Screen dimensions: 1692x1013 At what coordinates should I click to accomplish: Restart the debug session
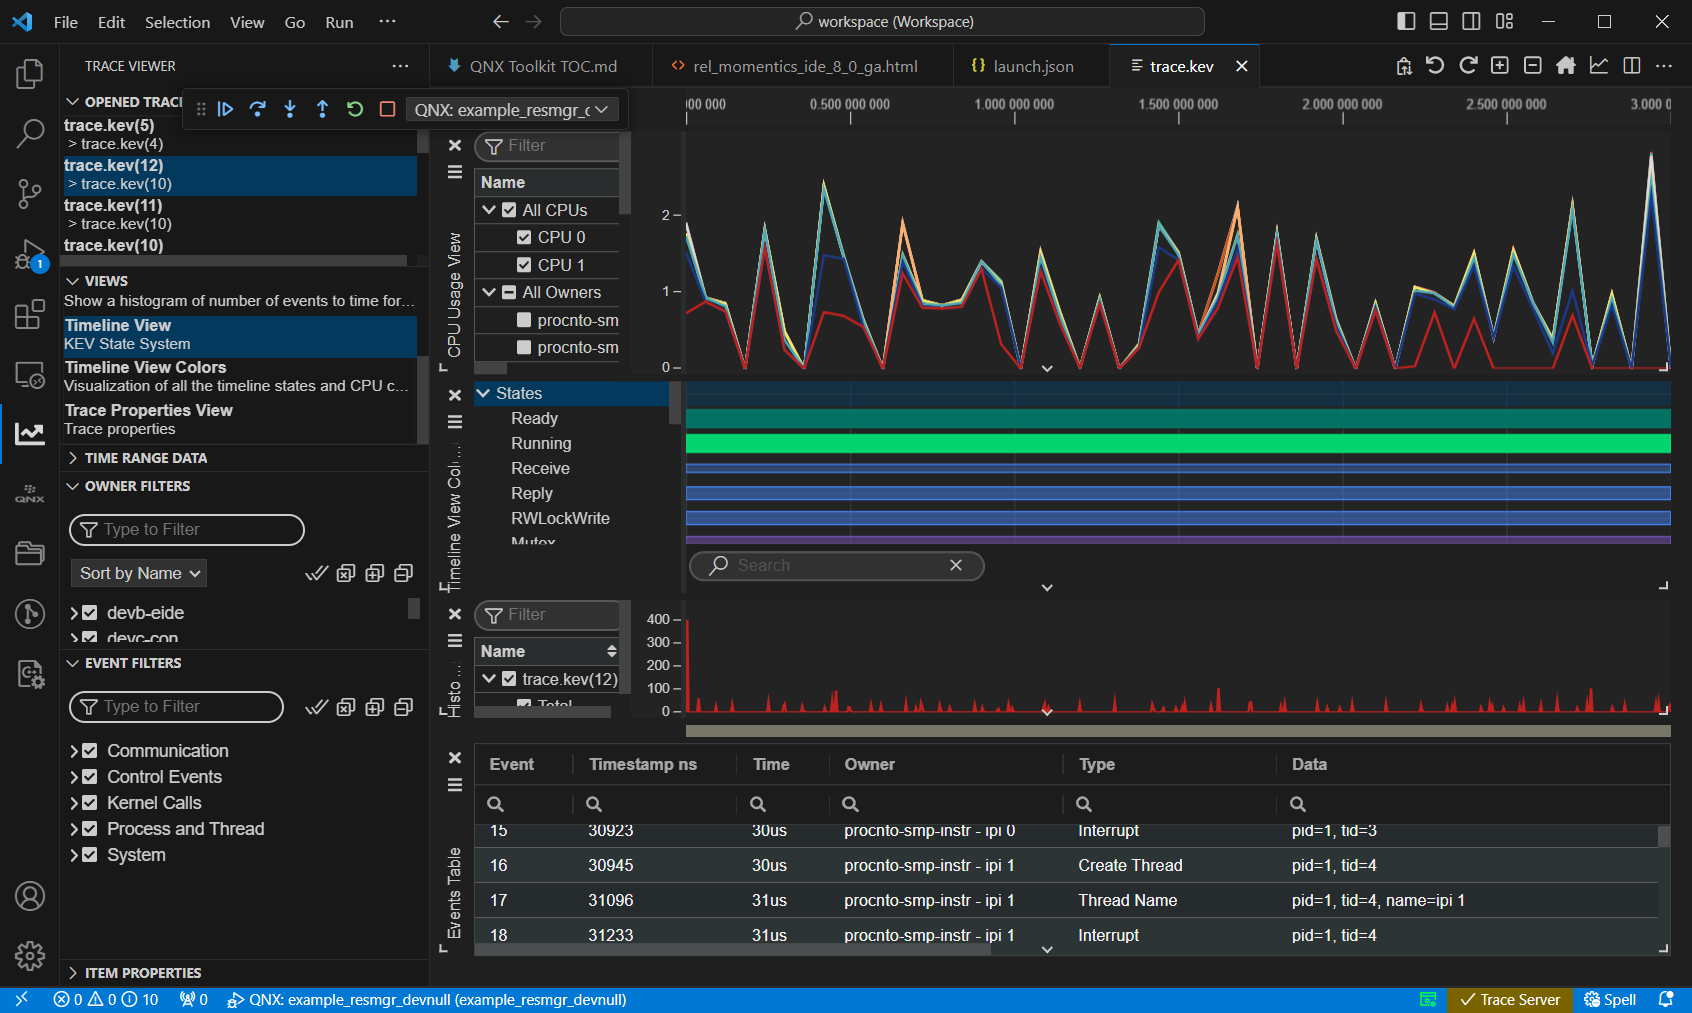[355, 109]
